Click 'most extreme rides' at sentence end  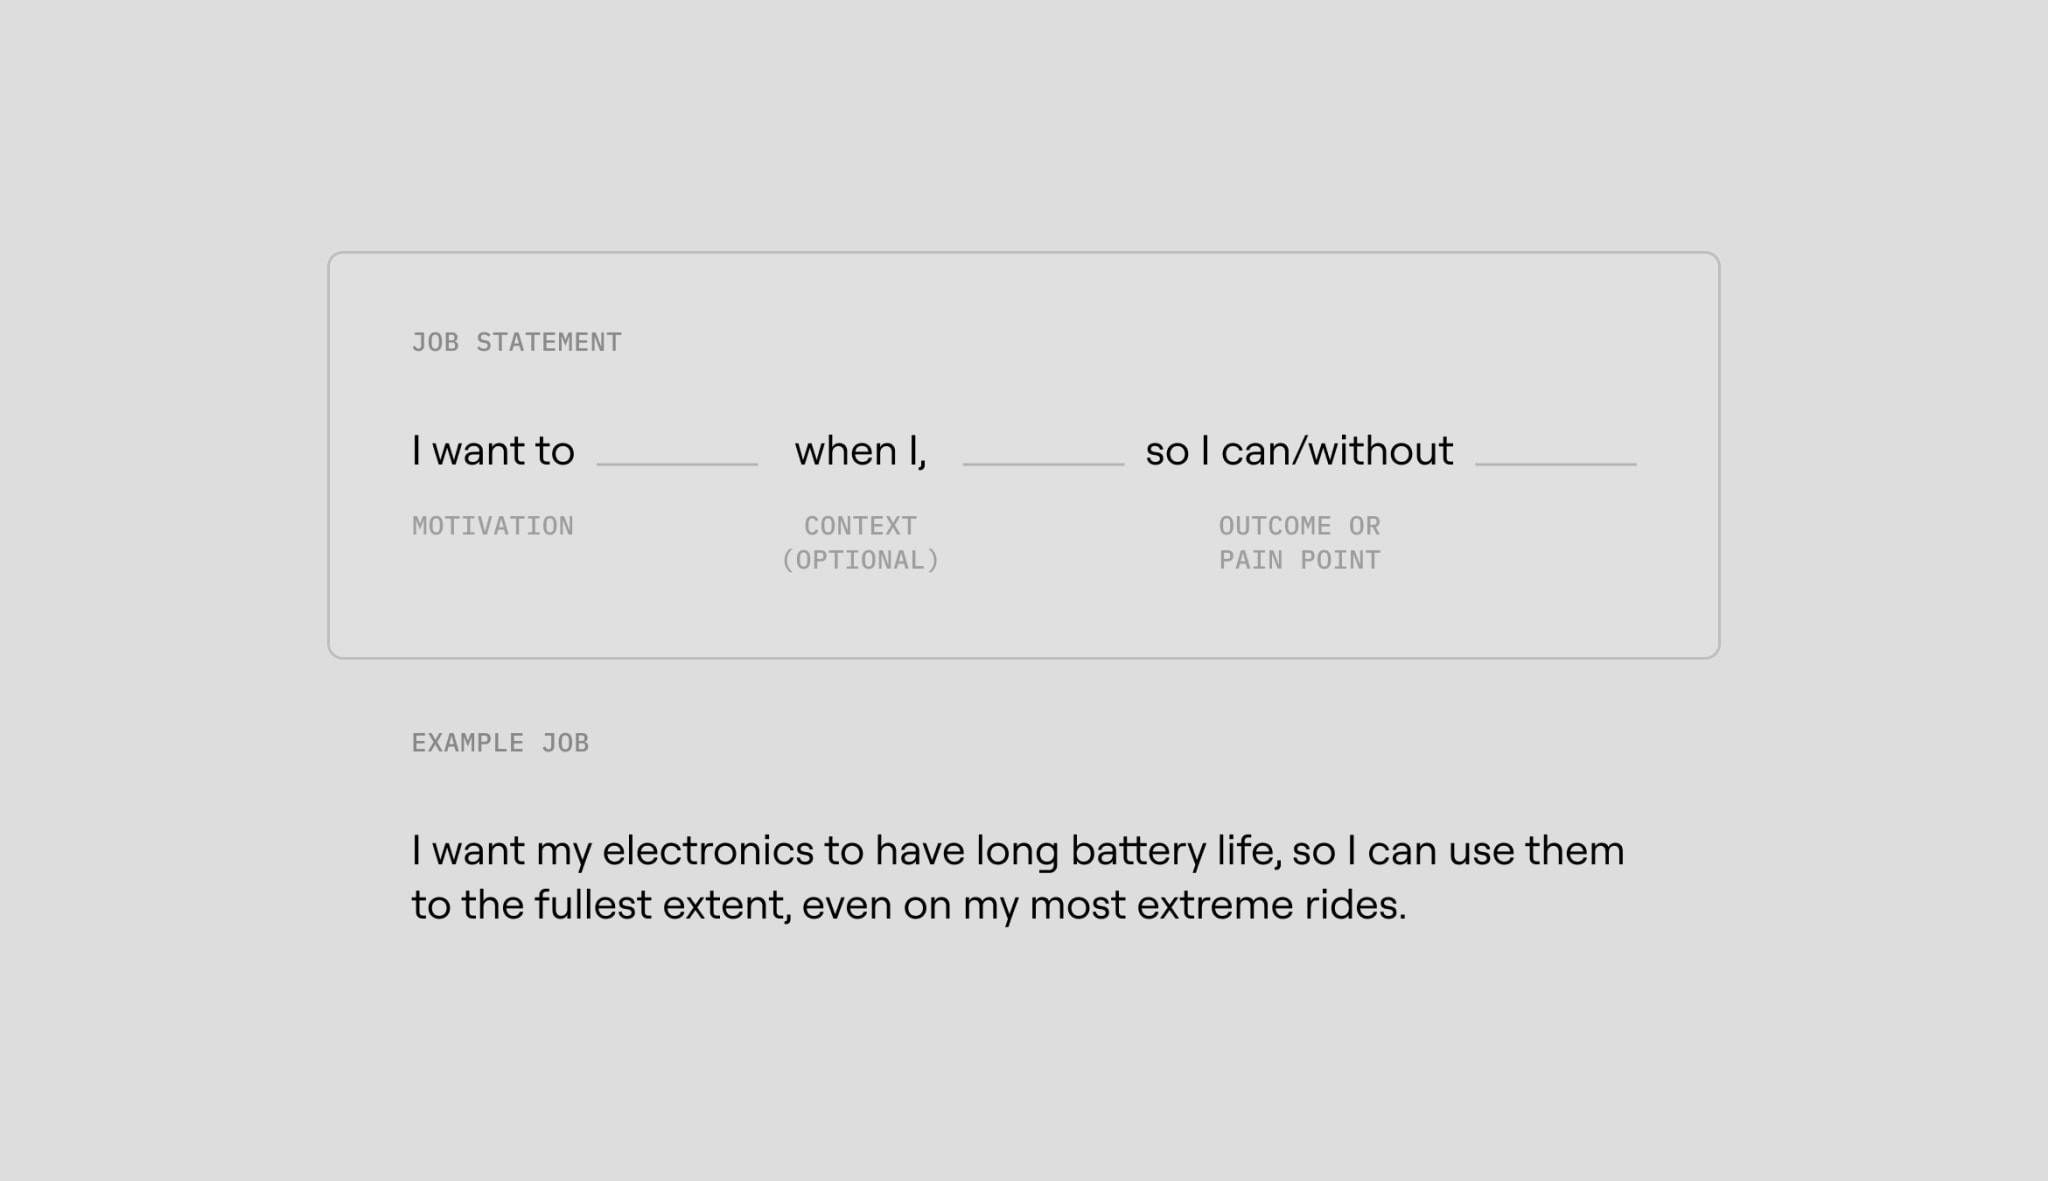click(1217, 905)
